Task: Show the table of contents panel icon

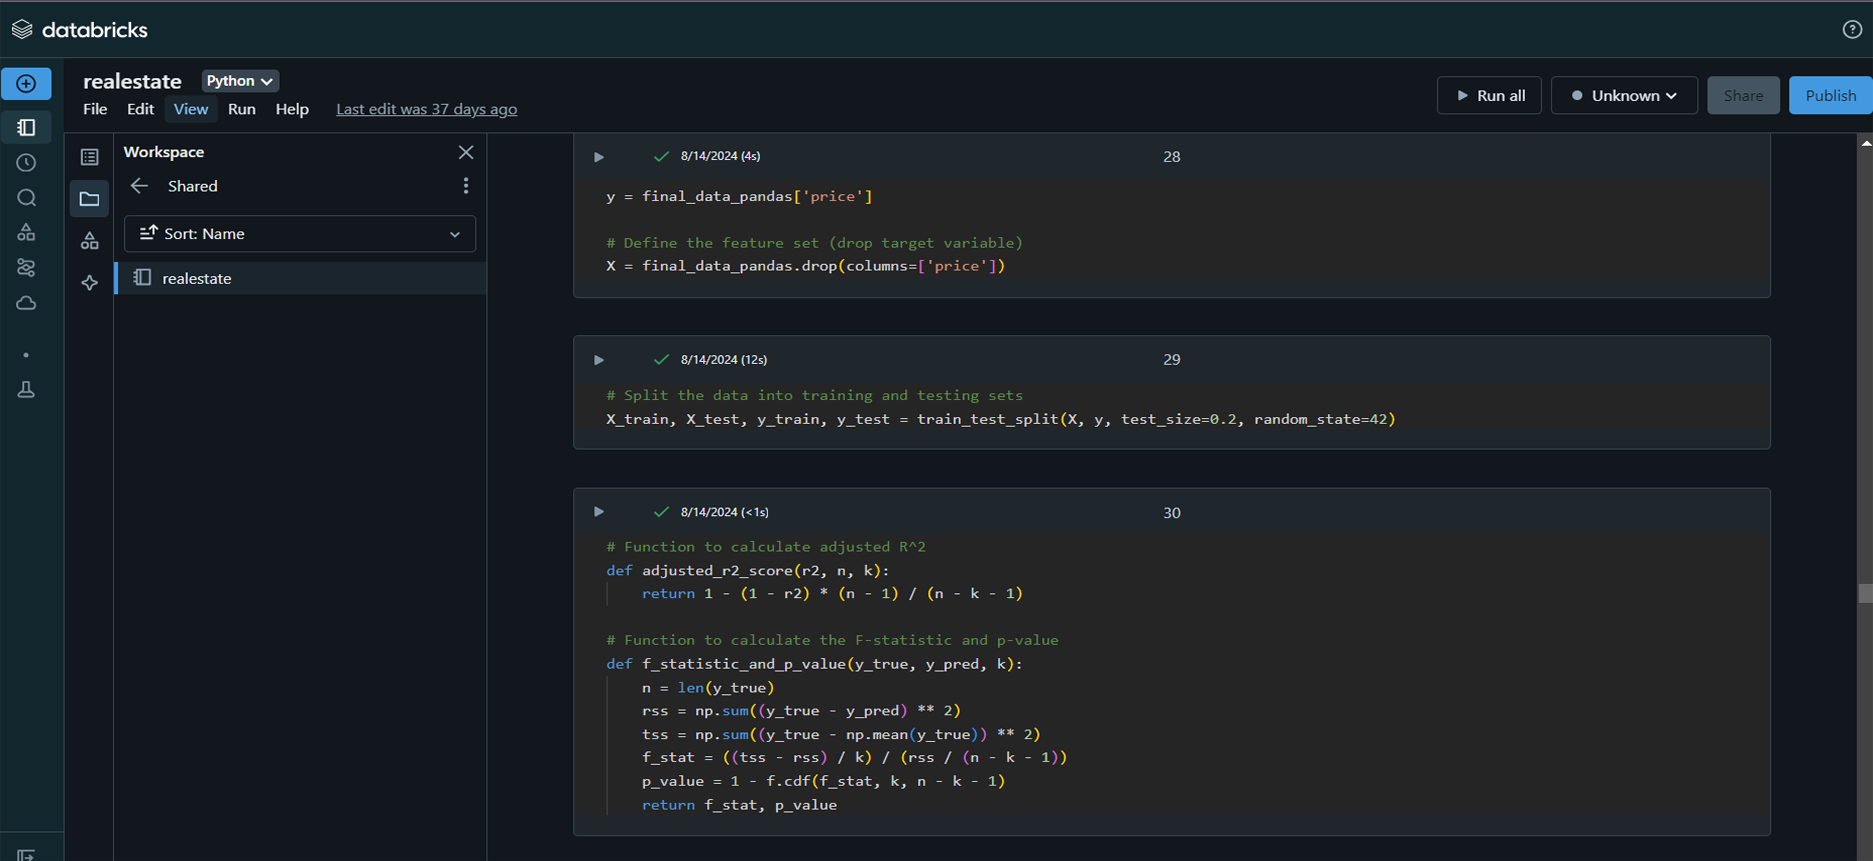Action: (90, 157)
